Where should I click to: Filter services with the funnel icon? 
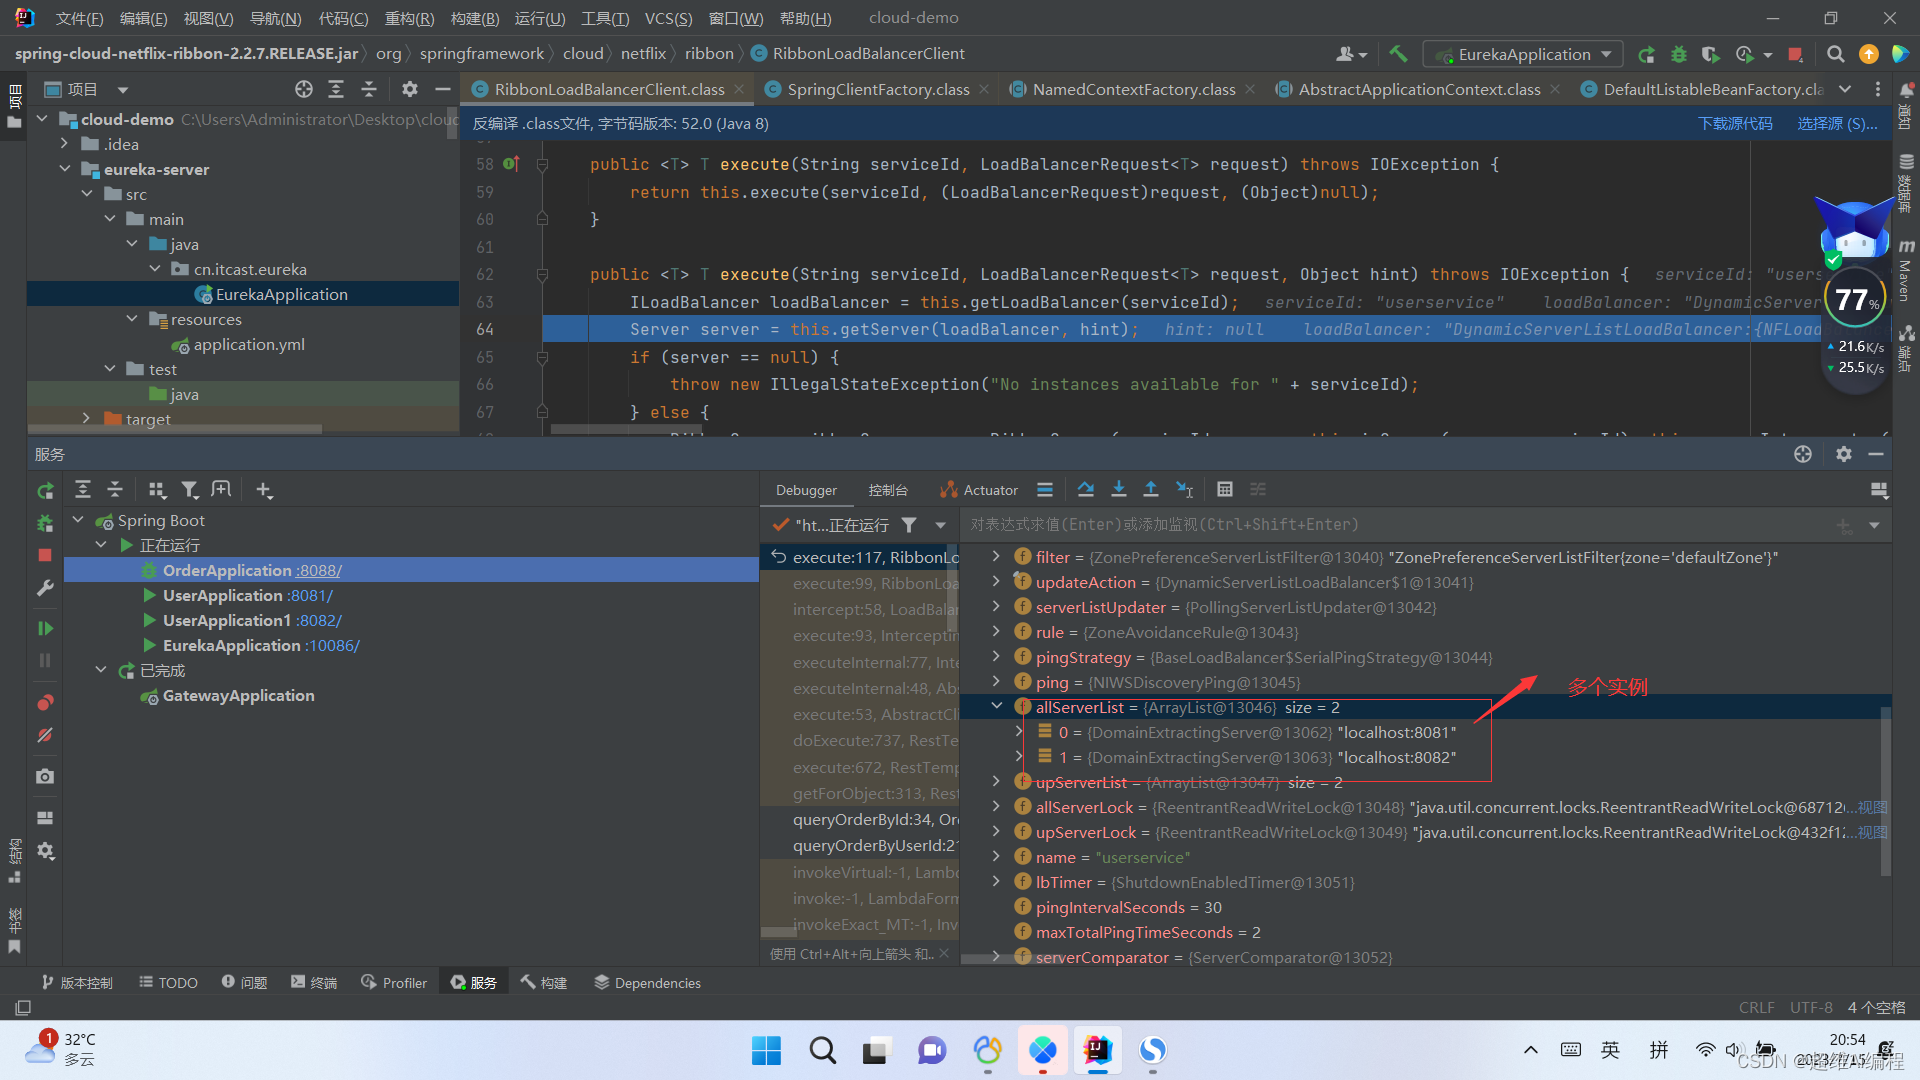pyautogui.click(x=189, y=489)
